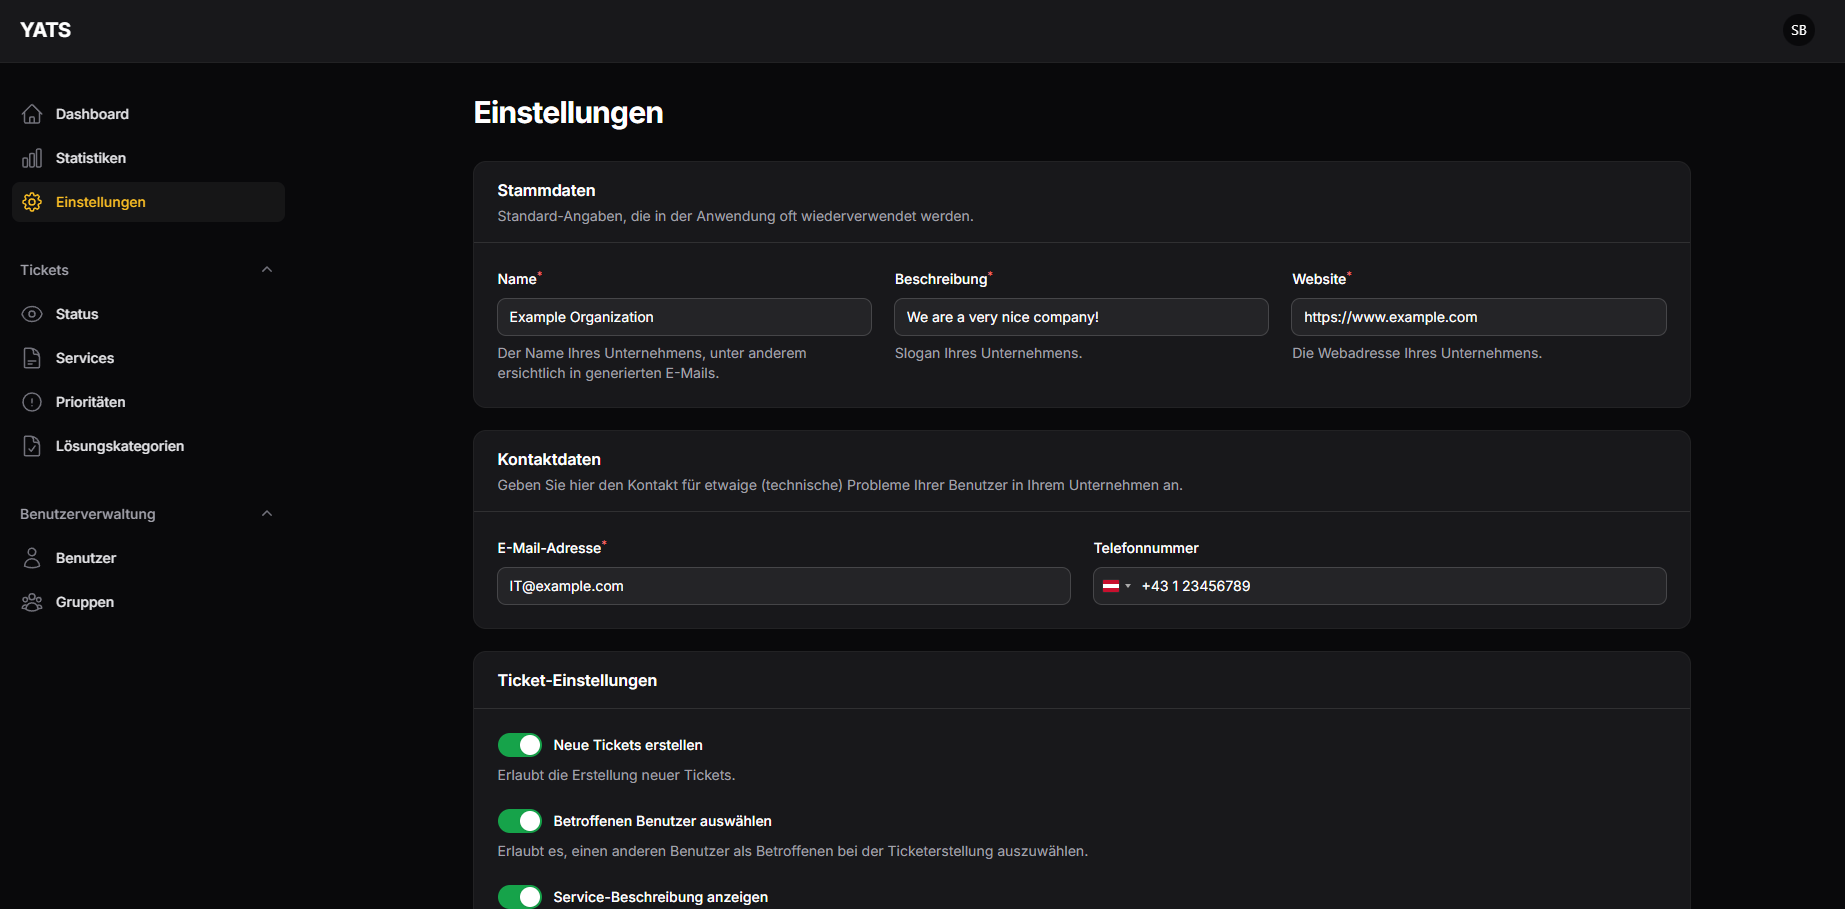Click the Gruppen people icon
The width and height of the screenshot is (1845, 909).
pos(31,601)
